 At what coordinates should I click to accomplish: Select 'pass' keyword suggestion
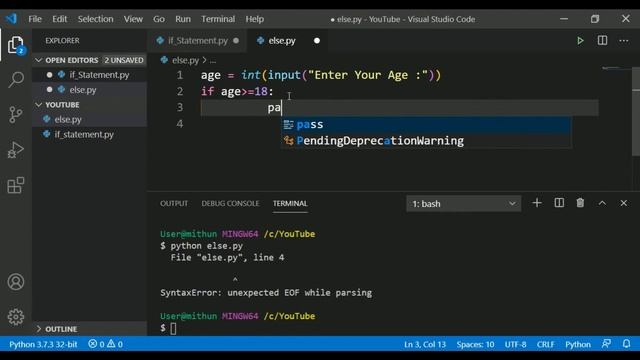tap(426, 124)
